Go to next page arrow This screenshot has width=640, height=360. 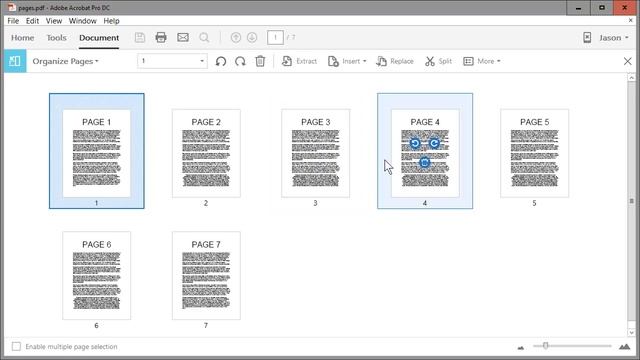point(252,38)
